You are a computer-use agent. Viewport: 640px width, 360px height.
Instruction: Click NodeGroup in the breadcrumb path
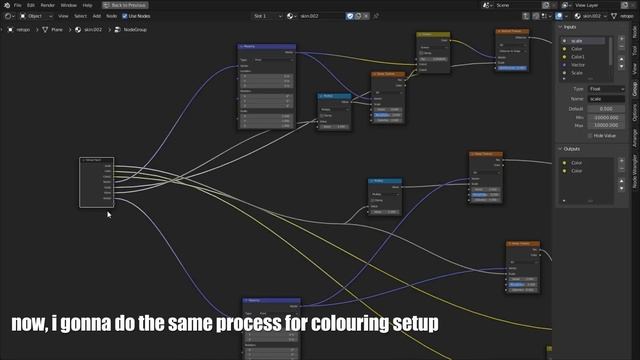(135, 30)
